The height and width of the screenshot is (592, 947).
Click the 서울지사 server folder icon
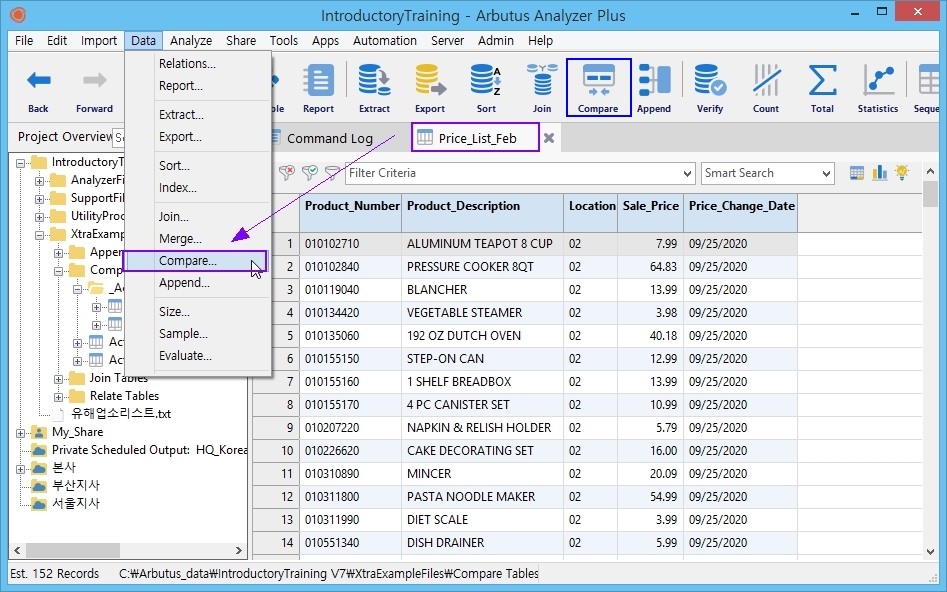39,503
